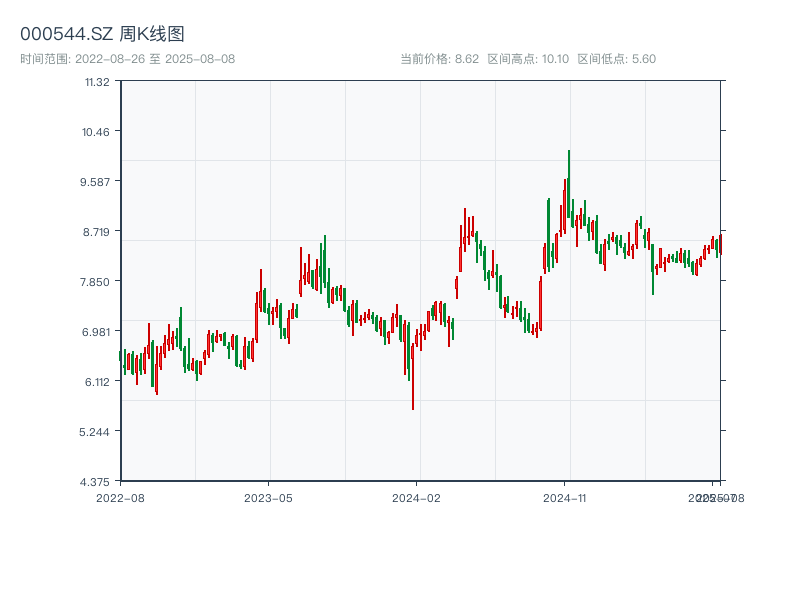Select the last candle at the chart's right edge
The width and height of the screenshot is (800, 600).
(718, 246)
